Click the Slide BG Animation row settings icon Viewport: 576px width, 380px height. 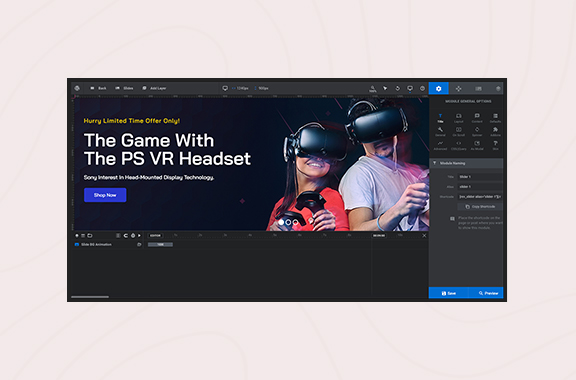[139, 244]
